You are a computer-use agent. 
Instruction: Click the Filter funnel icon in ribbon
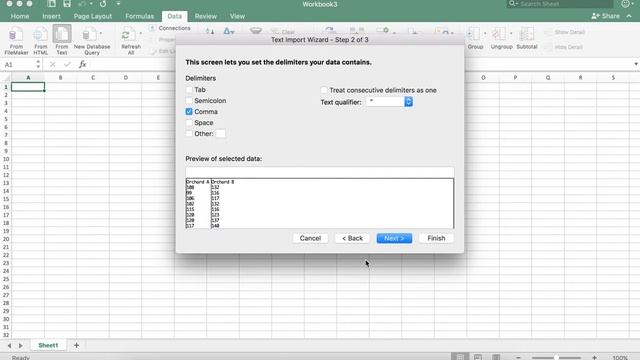[256, 31]
